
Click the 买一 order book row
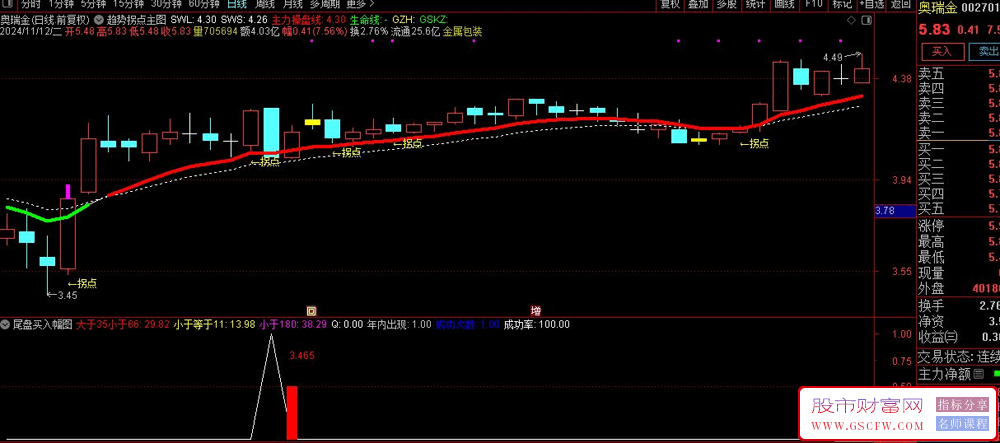[x=959, y=150]
